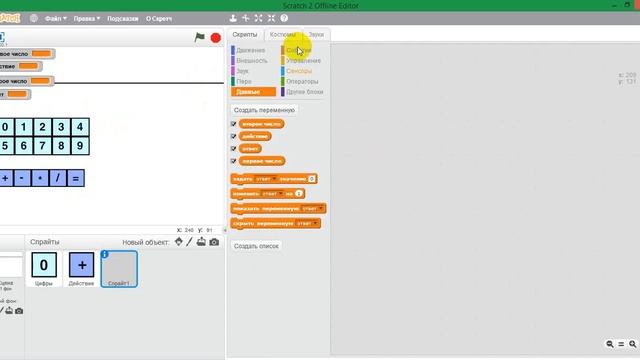Image resolution: width=640 pixels, height=360 pixels.
Task: Click the Создать переменную button
Action: pyautogui.click(x=264, y=110)
